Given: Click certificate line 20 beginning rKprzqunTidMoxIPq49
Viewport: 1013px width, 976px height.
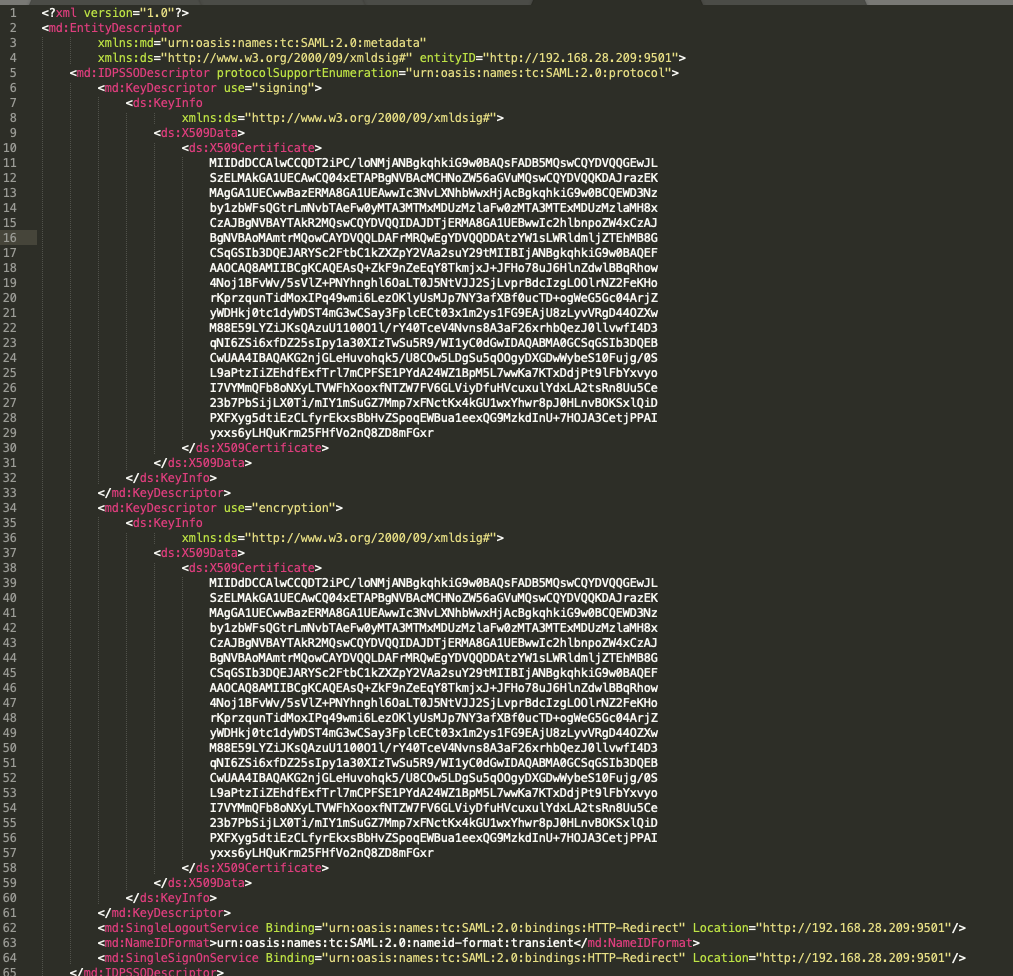Looking at the screenshot, I should tap(433, 298).
